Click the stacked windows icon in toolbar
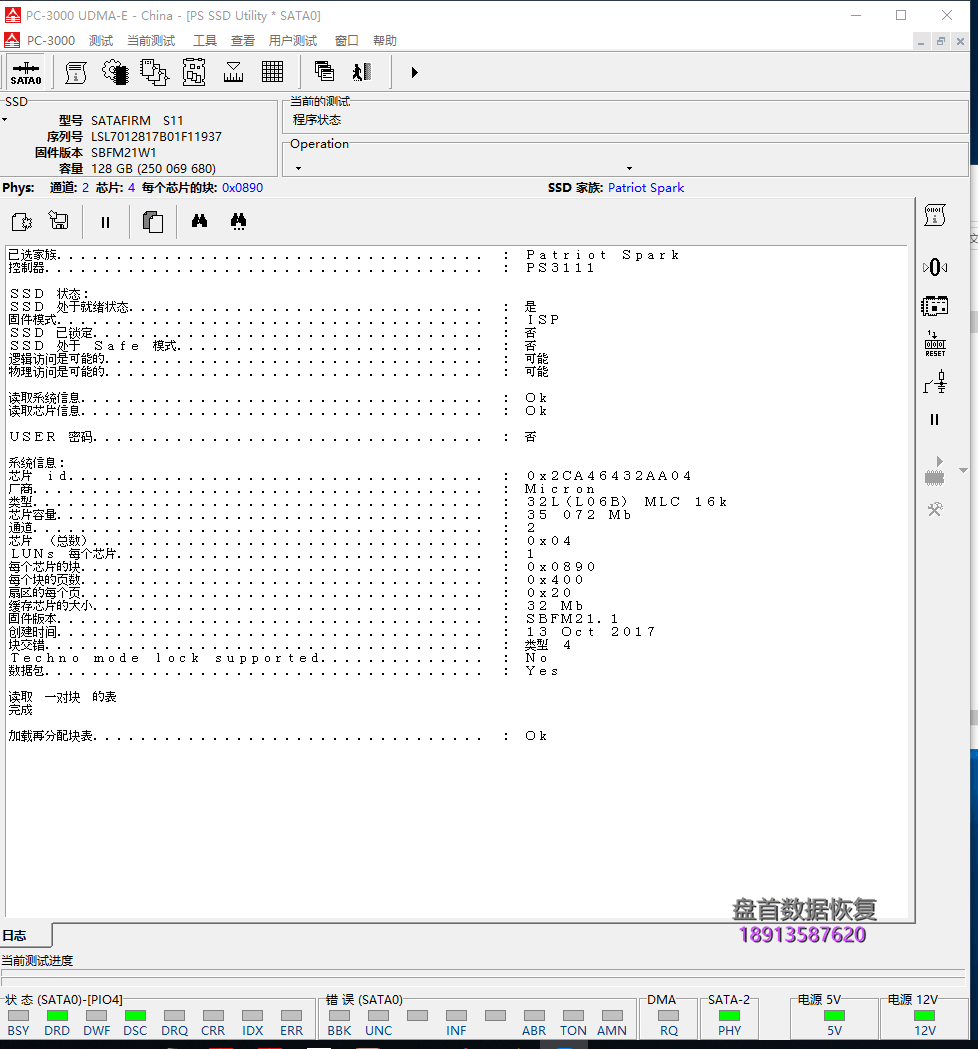 coord(324,72)
